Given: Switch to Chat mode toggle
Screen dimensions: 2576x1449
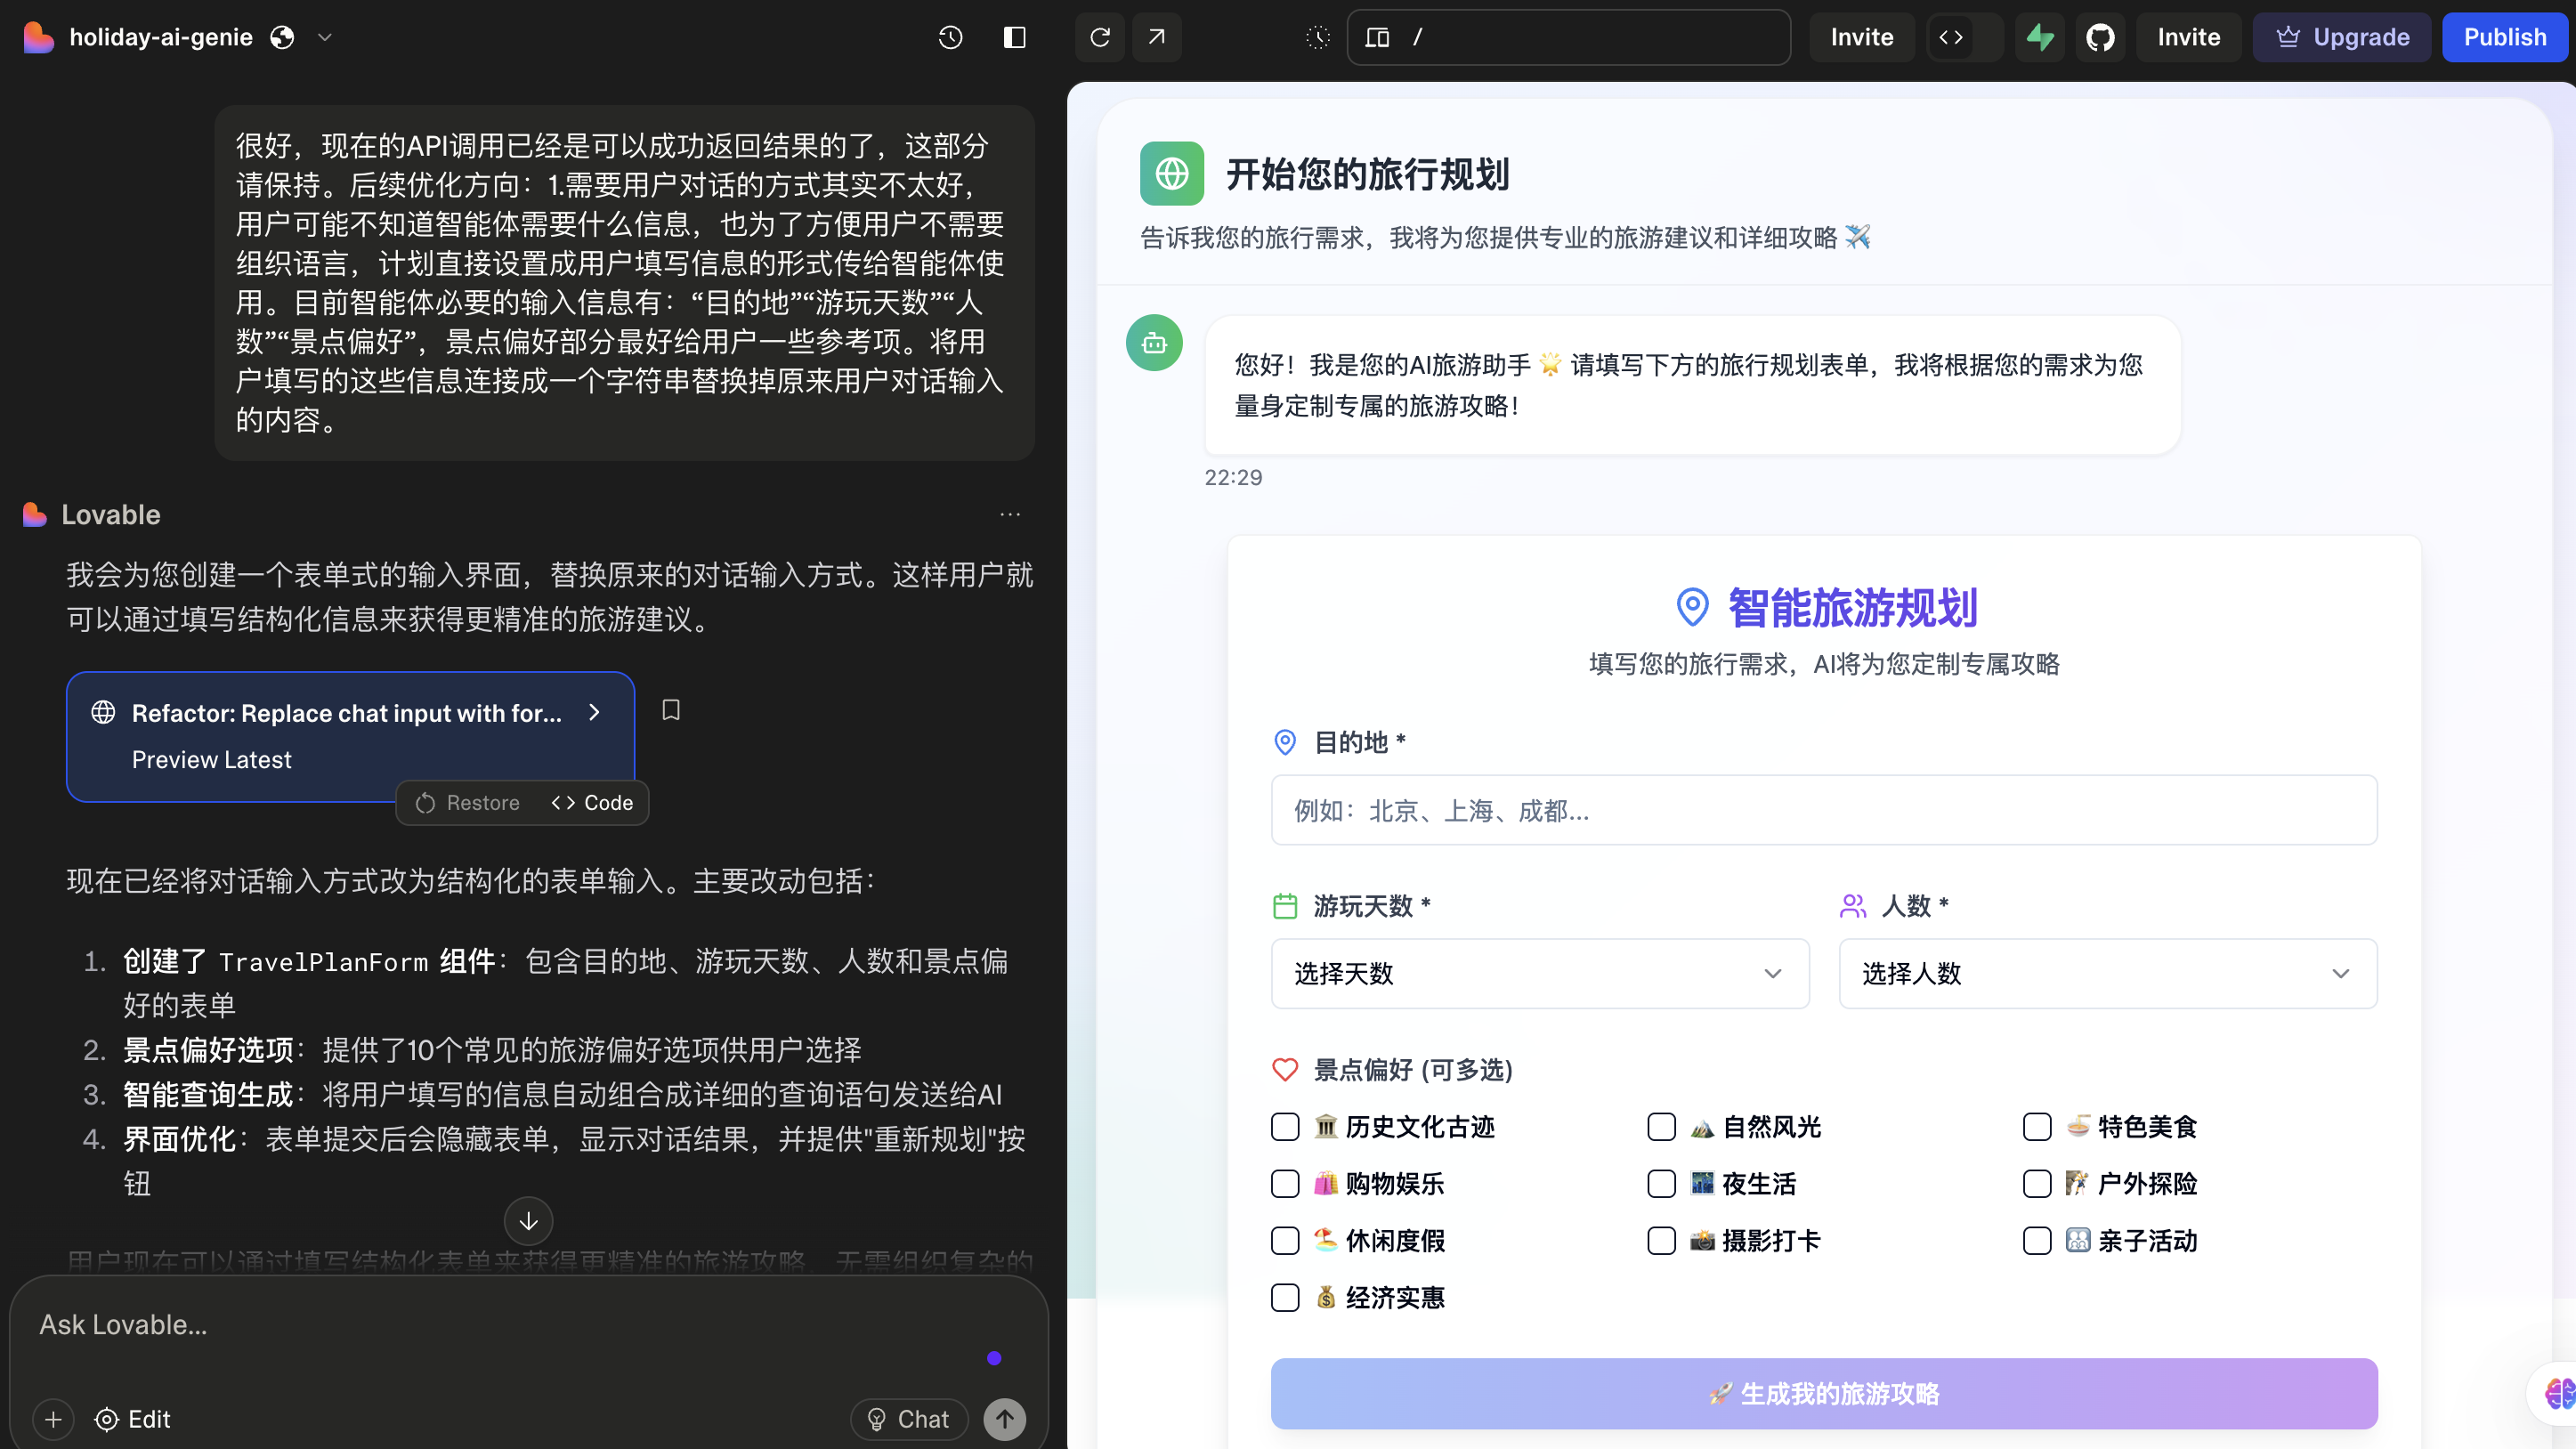Looking at the screenshot, I should 909,1419.
